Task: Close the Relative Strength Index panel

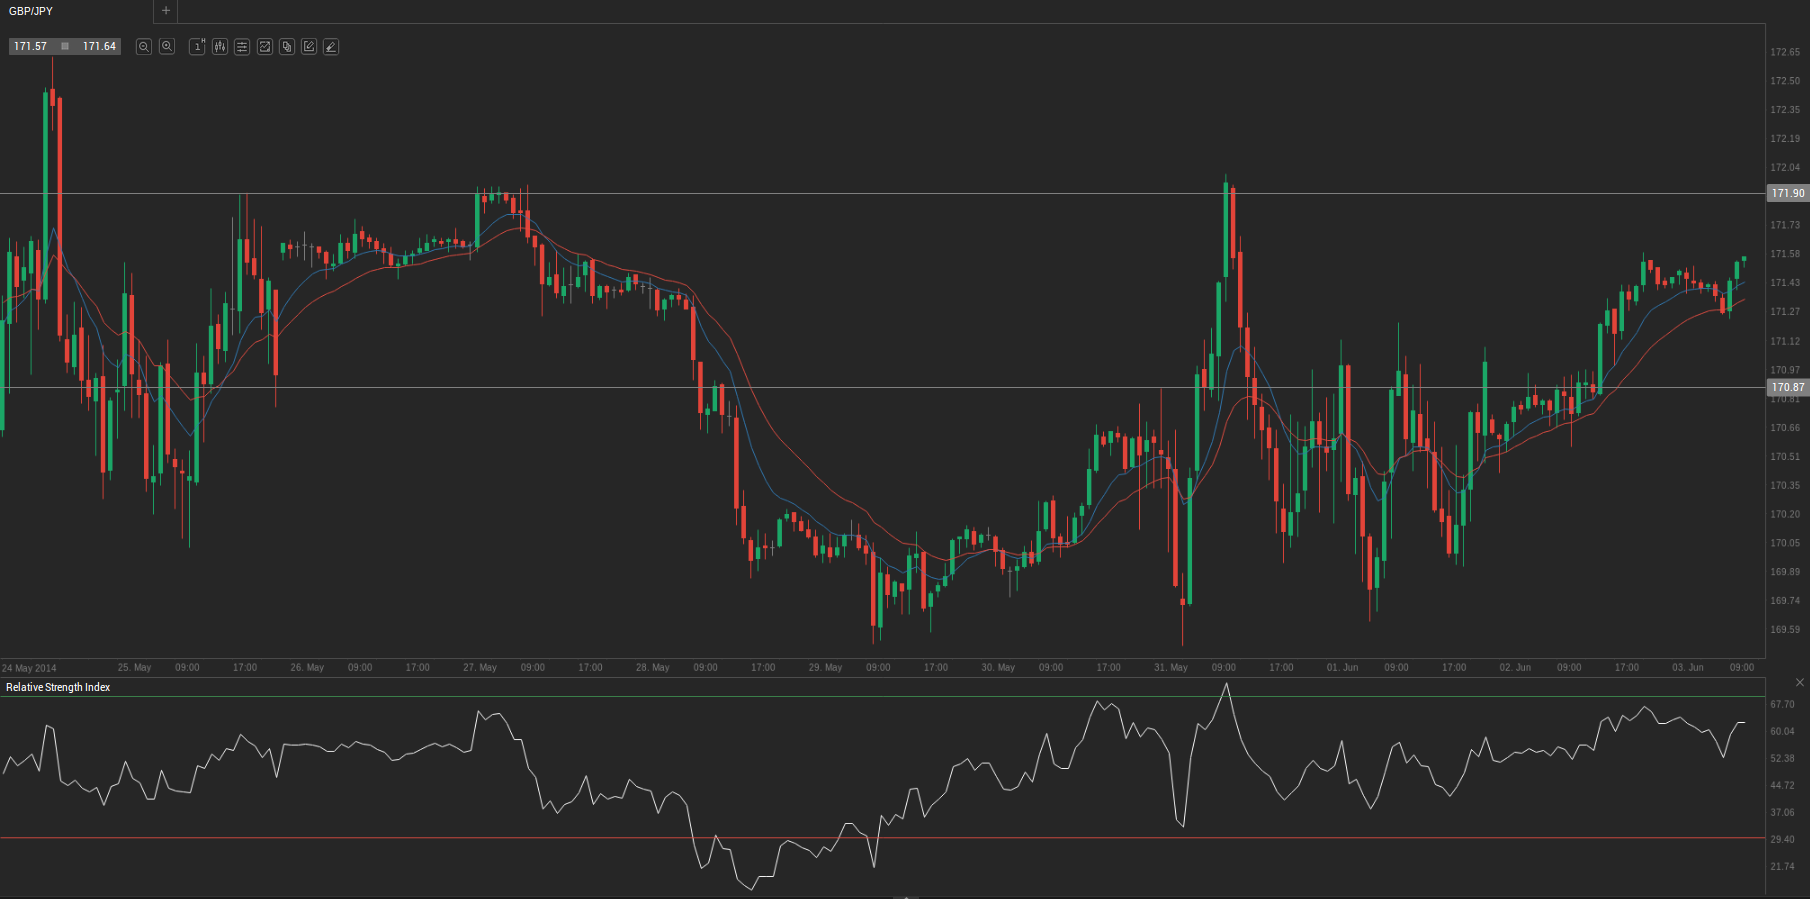Action: (x=1800, y=682)
